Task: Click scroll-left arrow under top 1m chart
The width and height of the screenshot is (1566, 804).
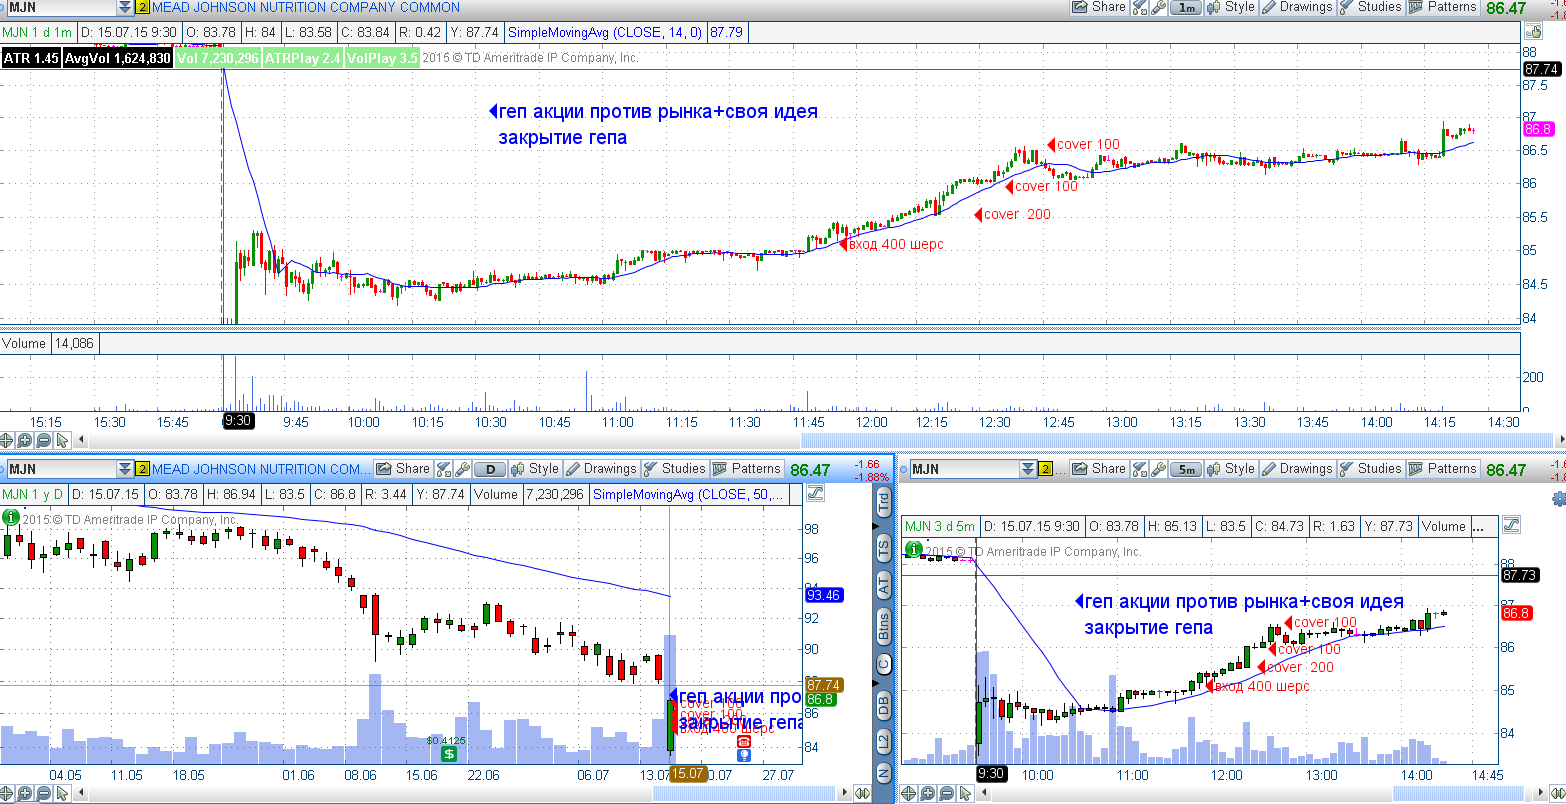Action: coord(83,439)
